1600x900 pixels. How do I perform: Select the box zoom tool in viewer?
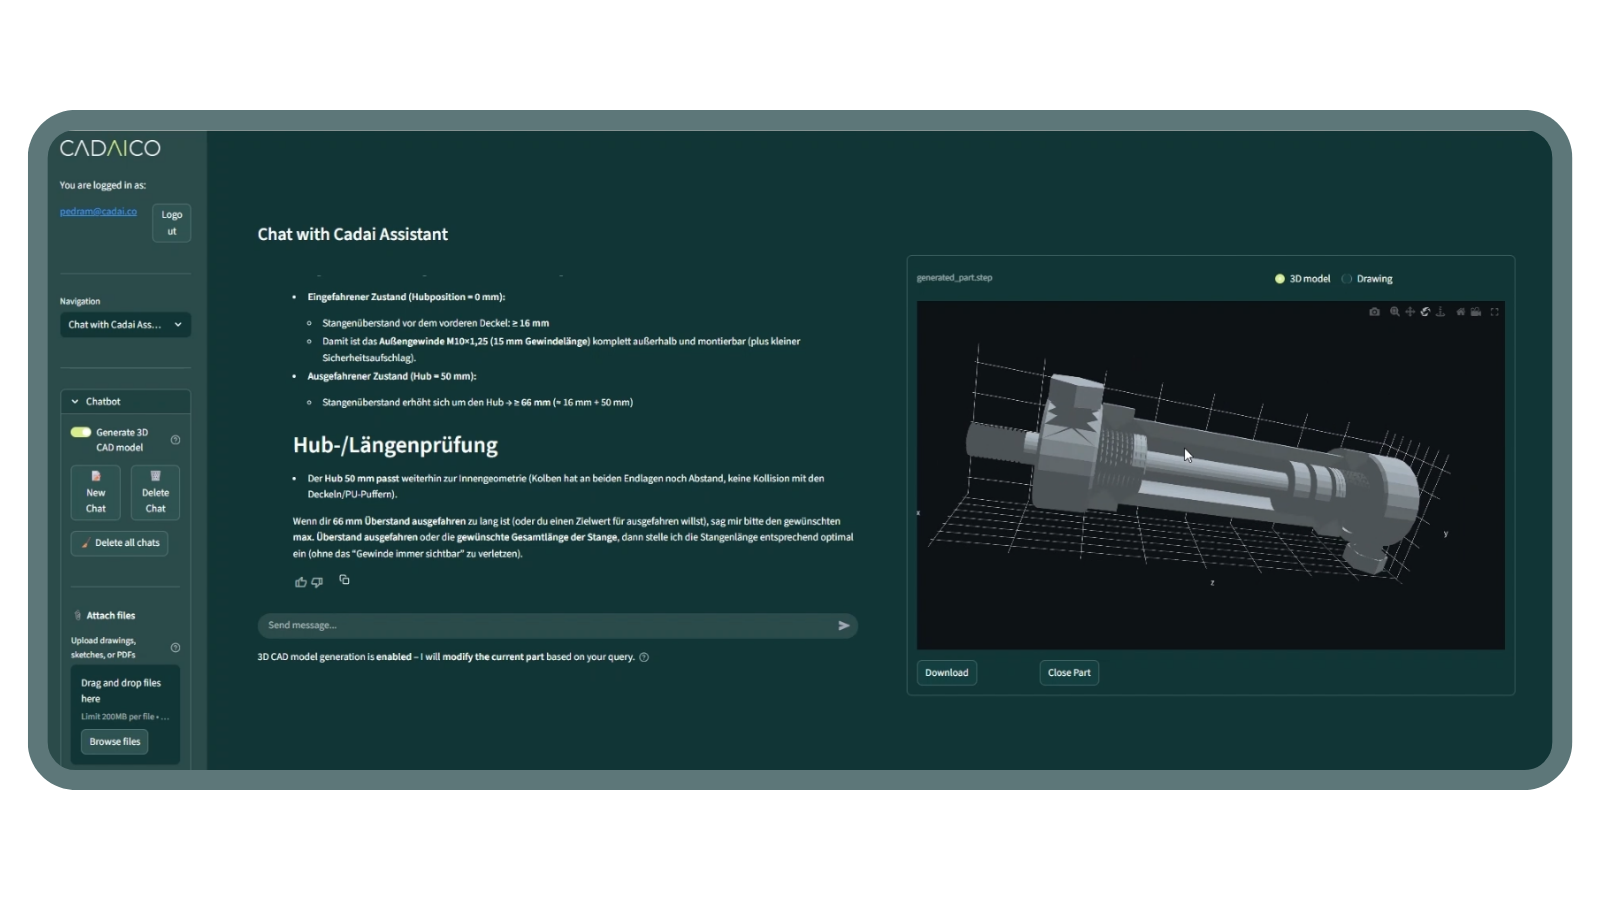pyautogui.click(x=1393, y=312)
